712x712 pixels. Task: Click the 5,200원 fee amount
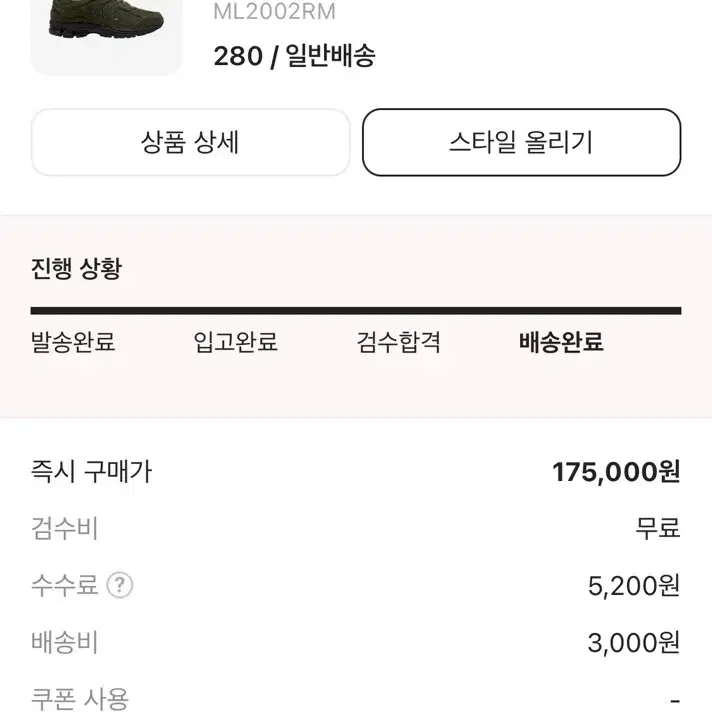click(x=634, y=585)
